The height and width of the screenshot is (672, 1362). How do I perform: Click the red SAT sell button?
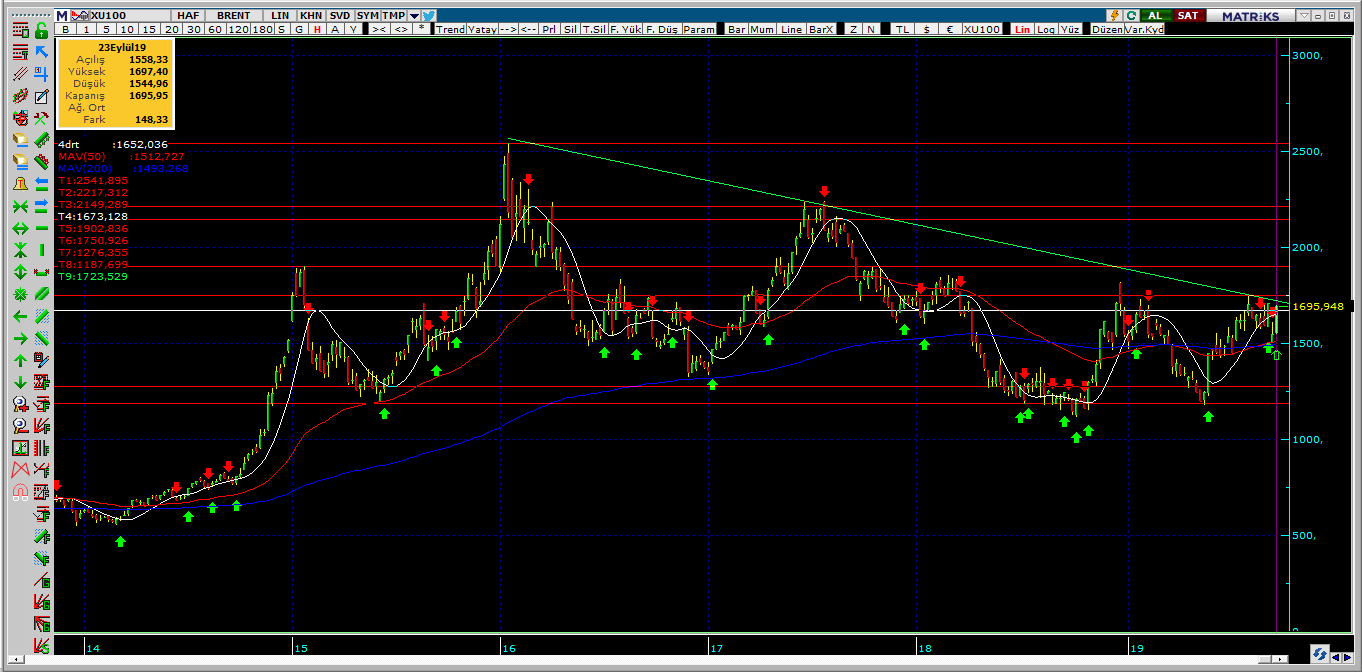pos(1187,15)
